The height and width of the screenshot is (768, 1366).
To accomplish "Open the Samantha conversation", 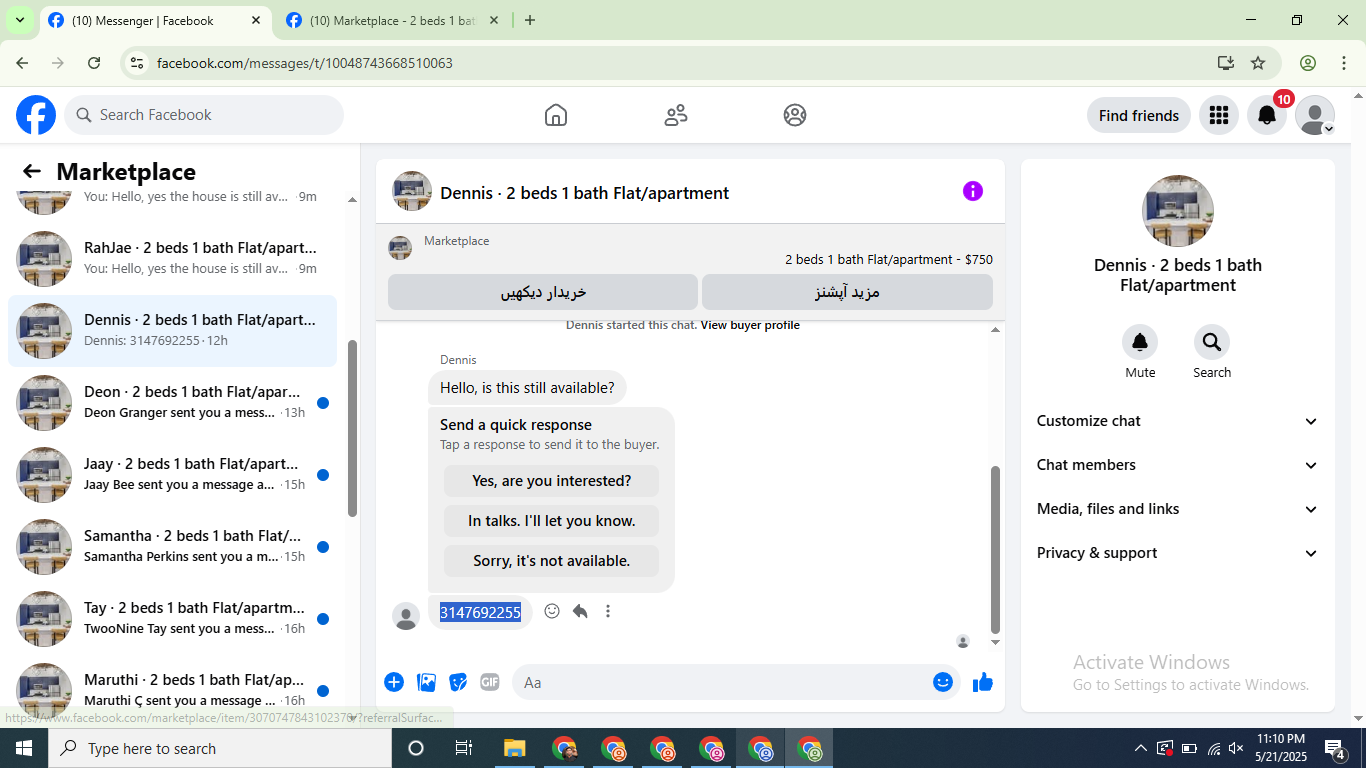I will pyautogui.click(x=172, y=547).
